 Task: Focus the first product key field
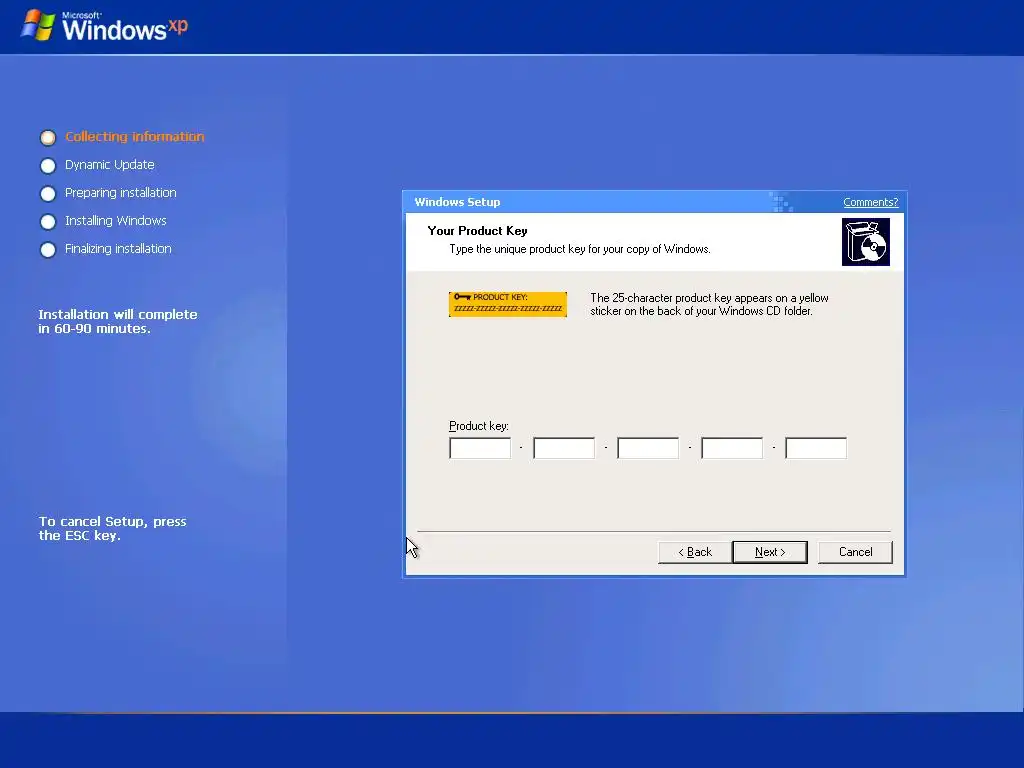click(480, 448)
